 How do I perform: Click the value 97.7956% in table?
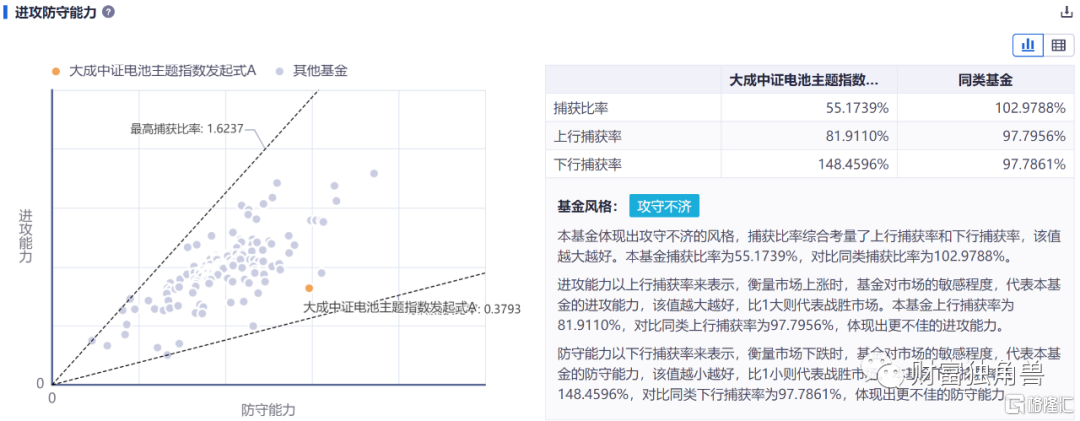click(1032, 136)
